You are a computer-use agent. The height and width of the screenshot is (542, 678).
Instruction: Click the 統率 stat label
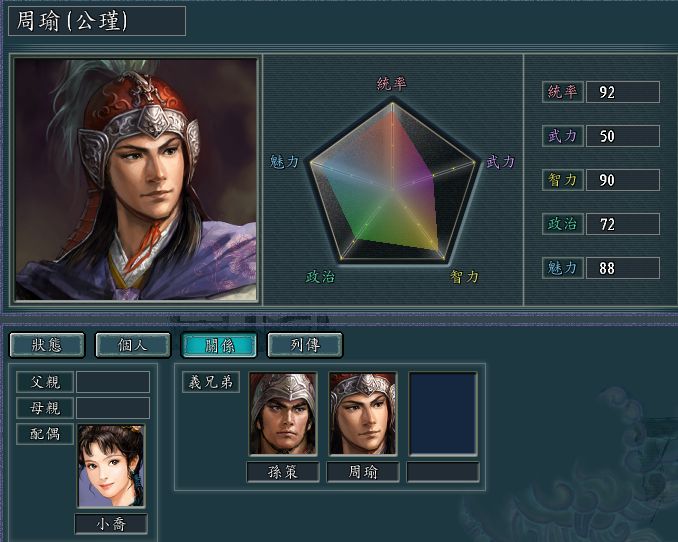click(563, 92)
